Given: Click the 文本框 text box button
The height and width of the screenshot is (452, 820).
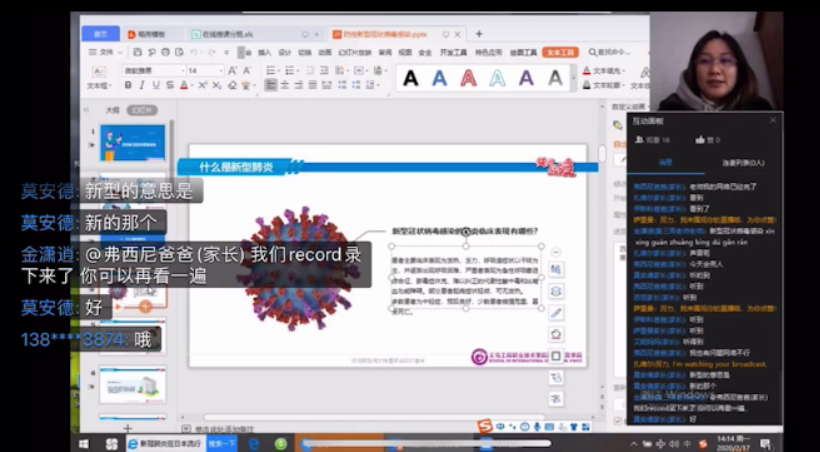Looking at the screenshot, I should [x=101, y=79].
